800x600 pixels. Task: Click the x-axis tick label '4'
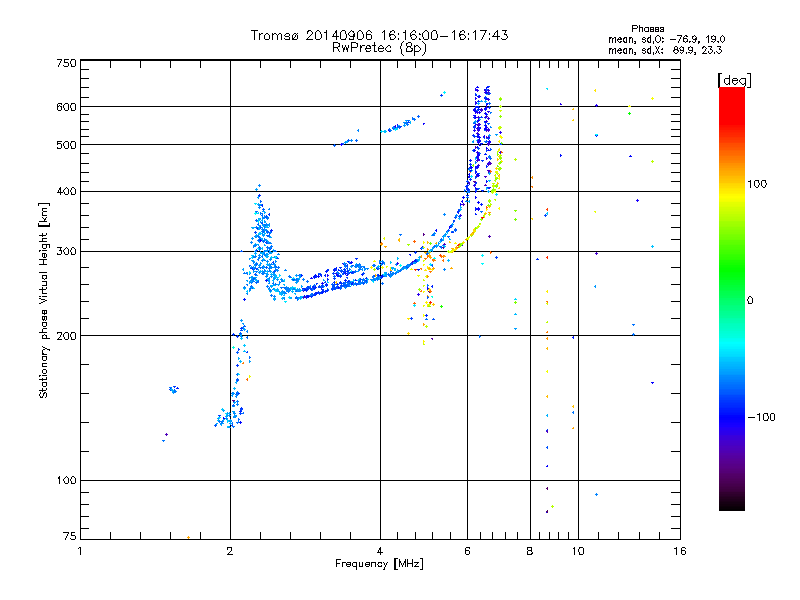tap(380, 551)
